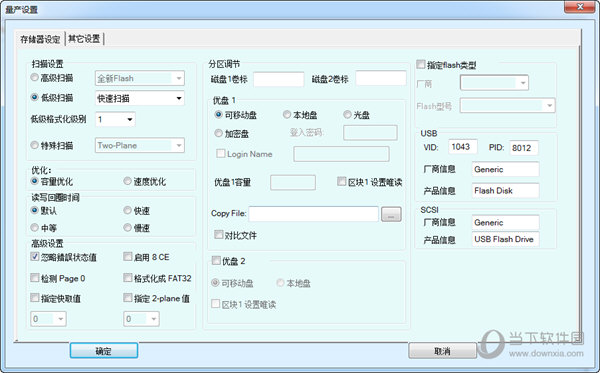Click the Copy File path field
The image size is (600, 373).
pos(313,214)
